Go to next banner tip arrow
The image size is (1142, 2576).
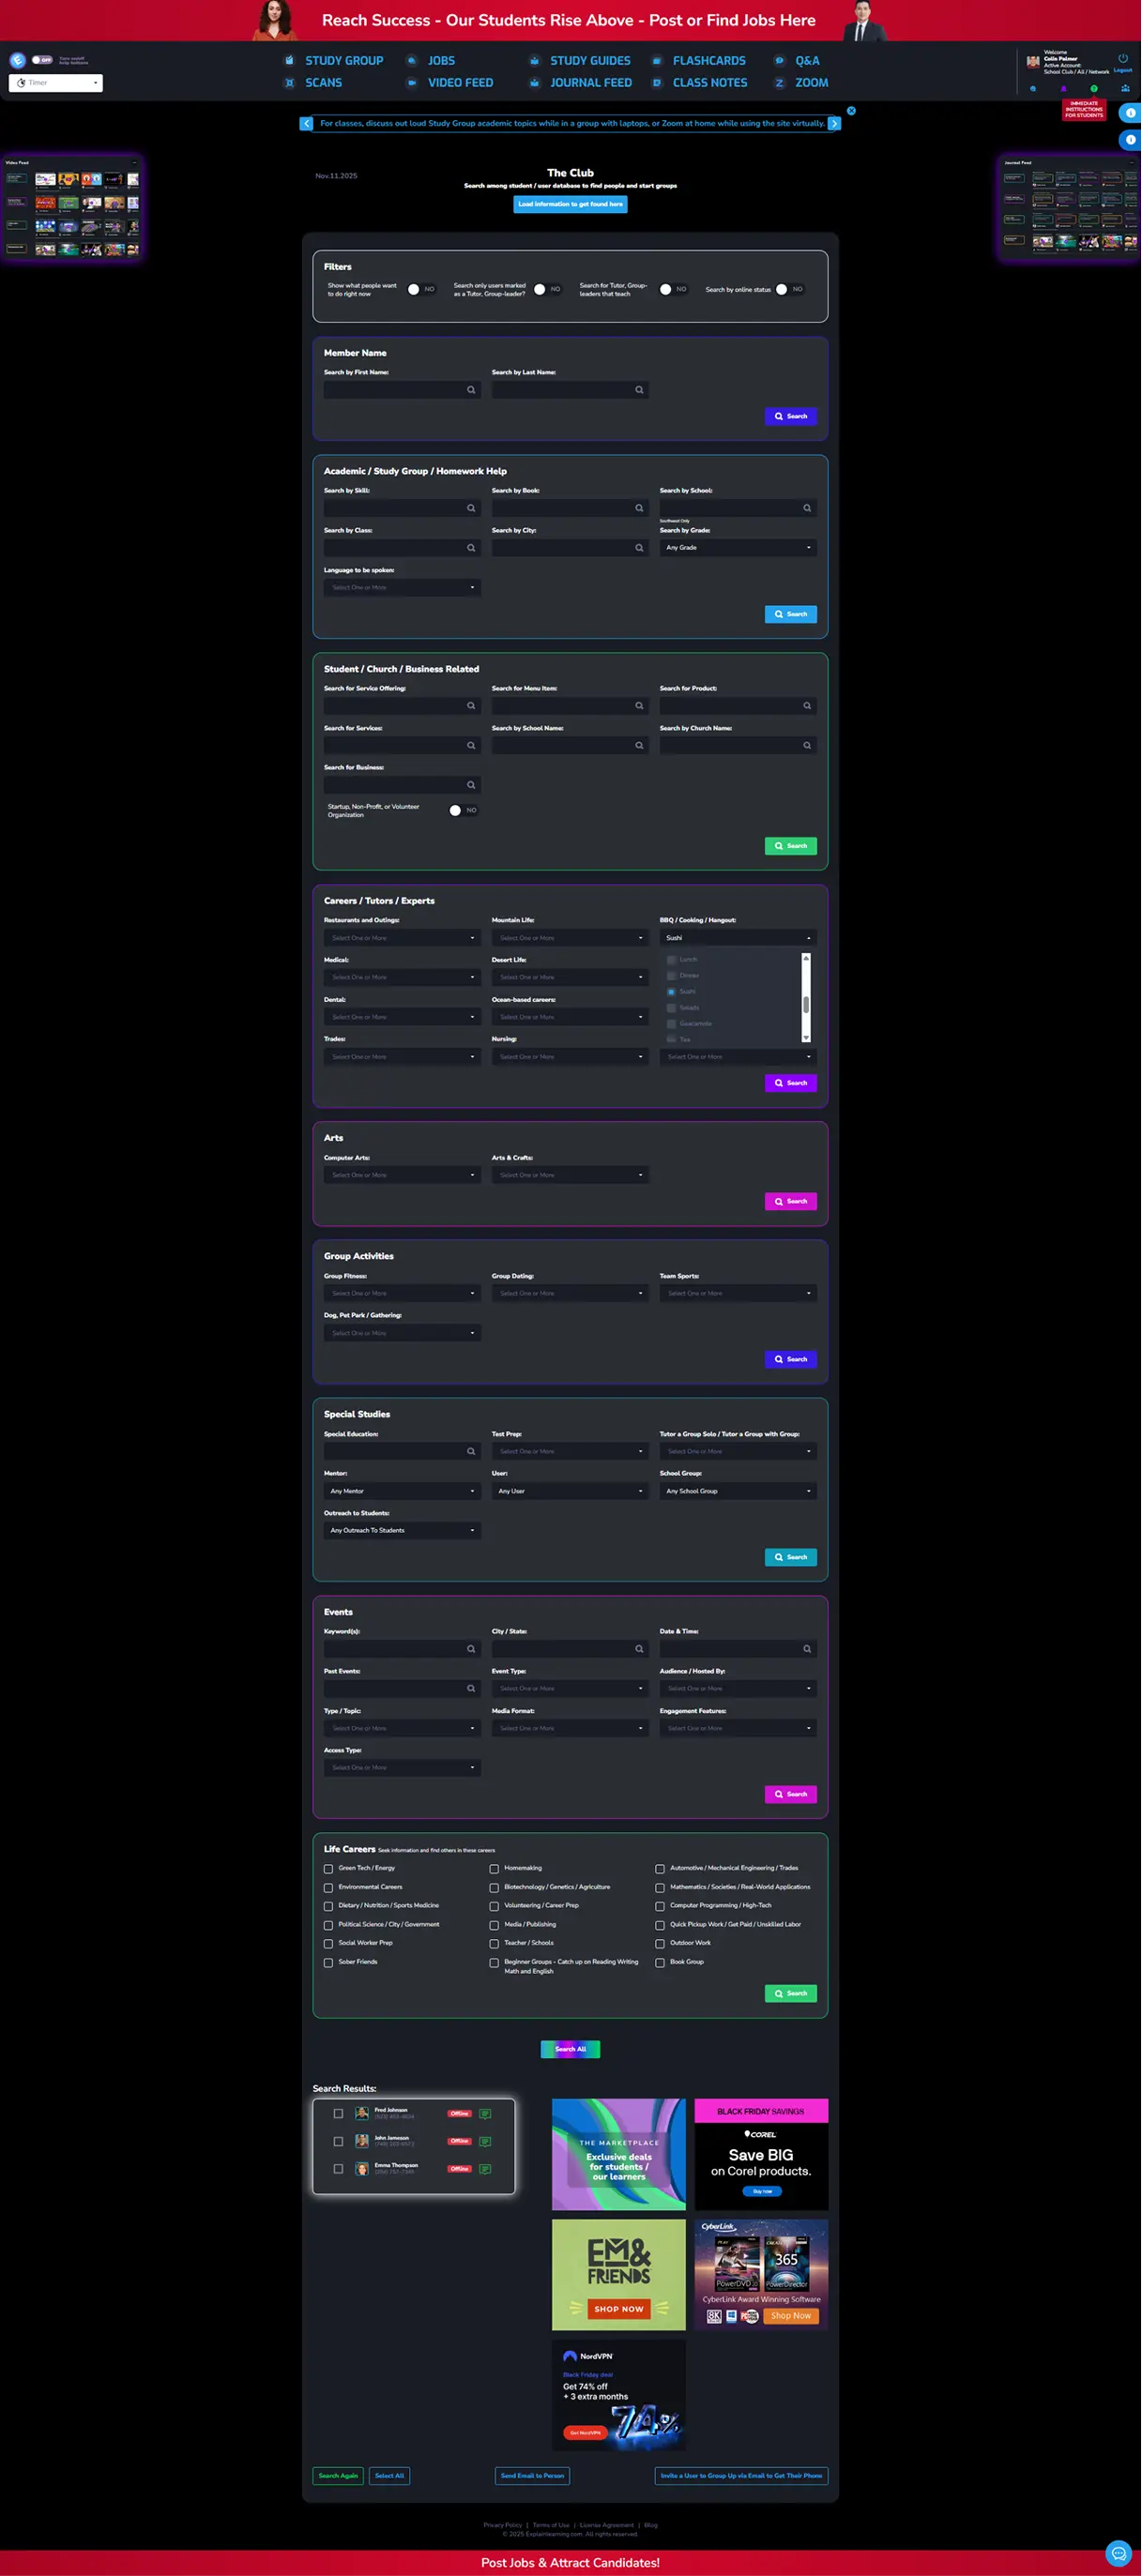click(x=834, y=124)
